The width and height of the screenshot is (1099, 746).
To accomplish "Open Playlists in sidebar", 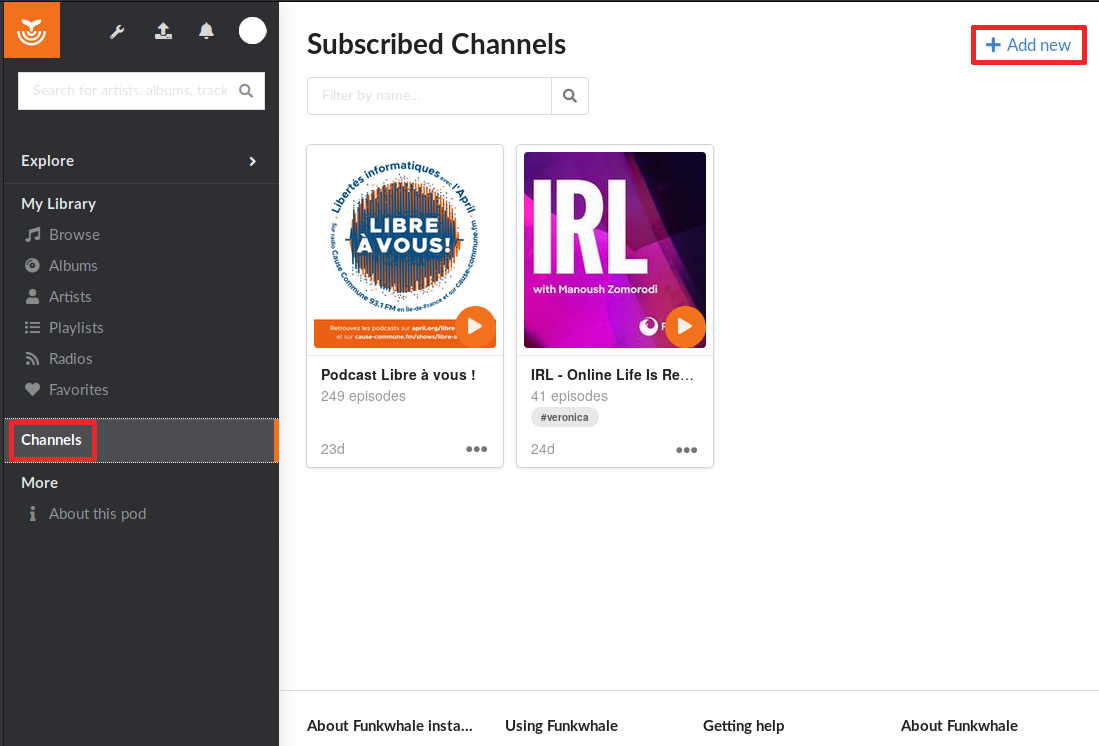I will [x=76, y=327].
